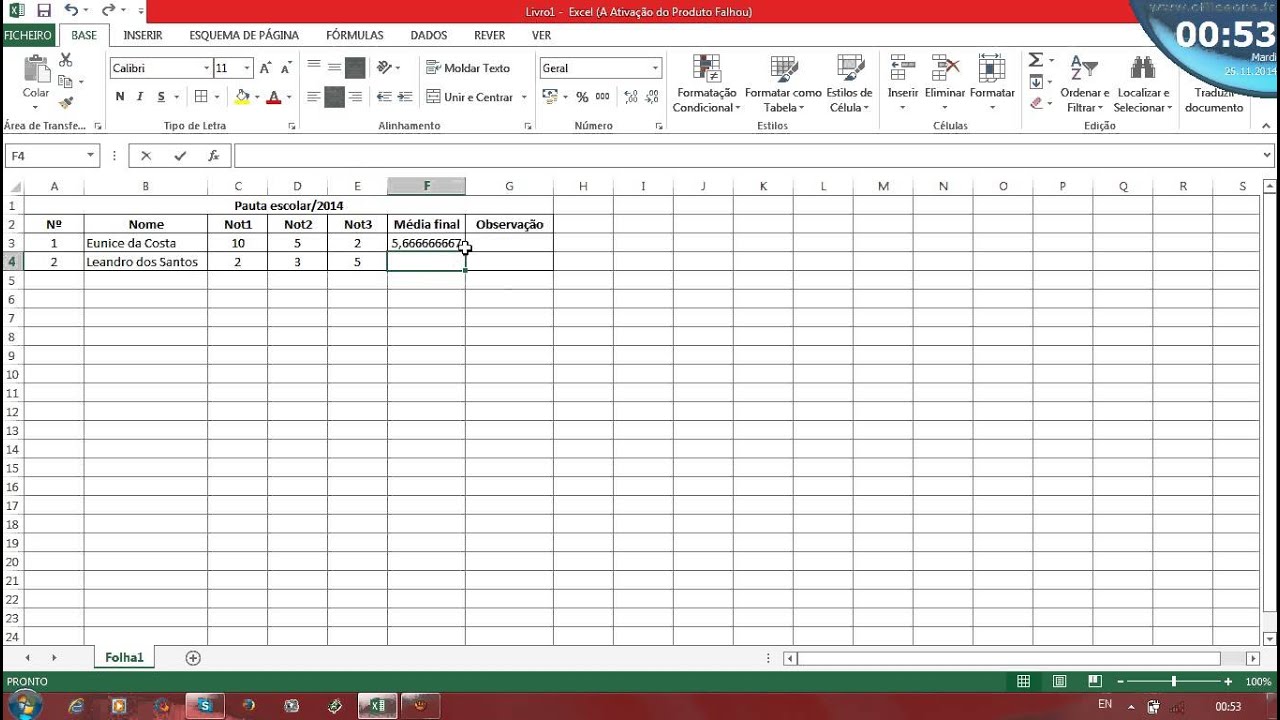Click the zoom slider in status bar
Viewport: 1280px width, 720px height.
(x=1173, y=681)
